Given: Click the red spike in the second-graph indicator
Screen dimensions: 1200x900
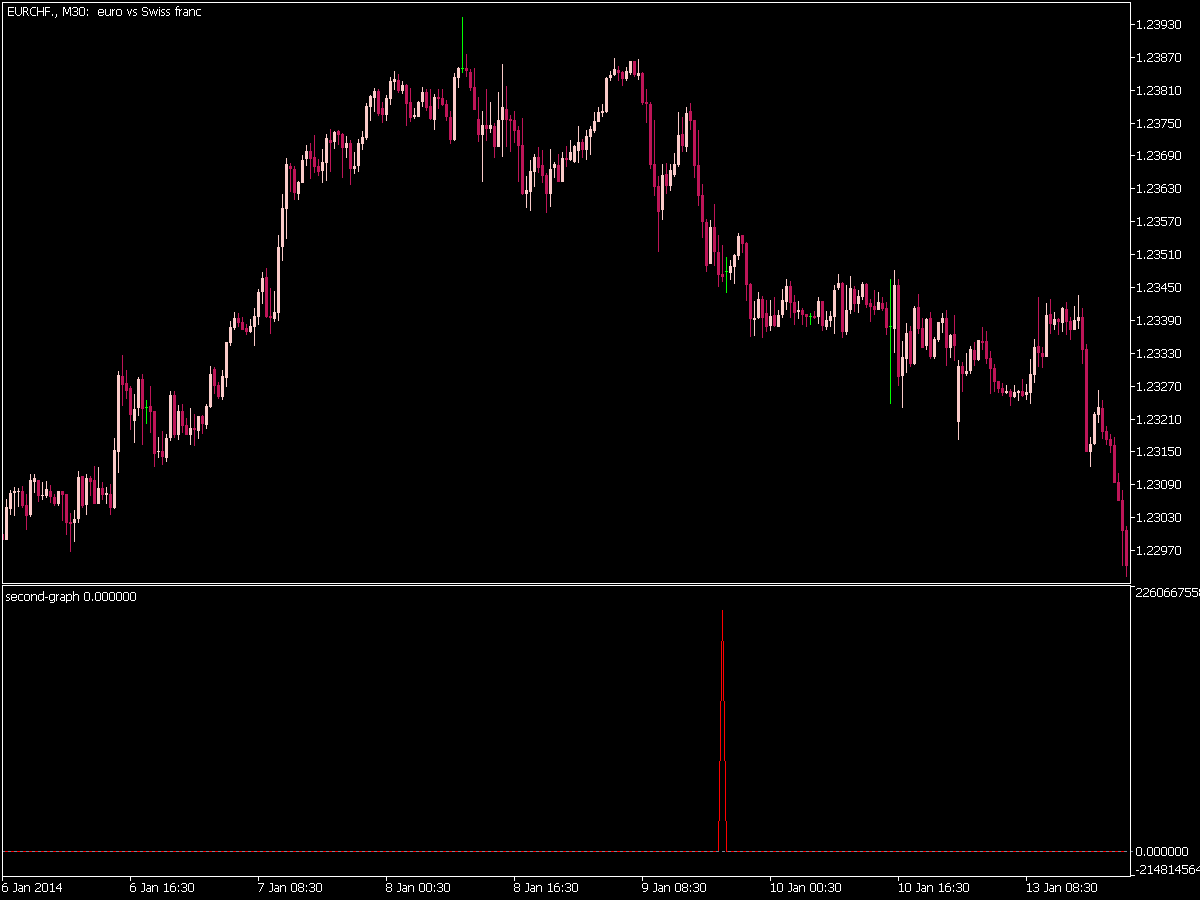Looking at the screenshot, I should click(x=722, y=730).
